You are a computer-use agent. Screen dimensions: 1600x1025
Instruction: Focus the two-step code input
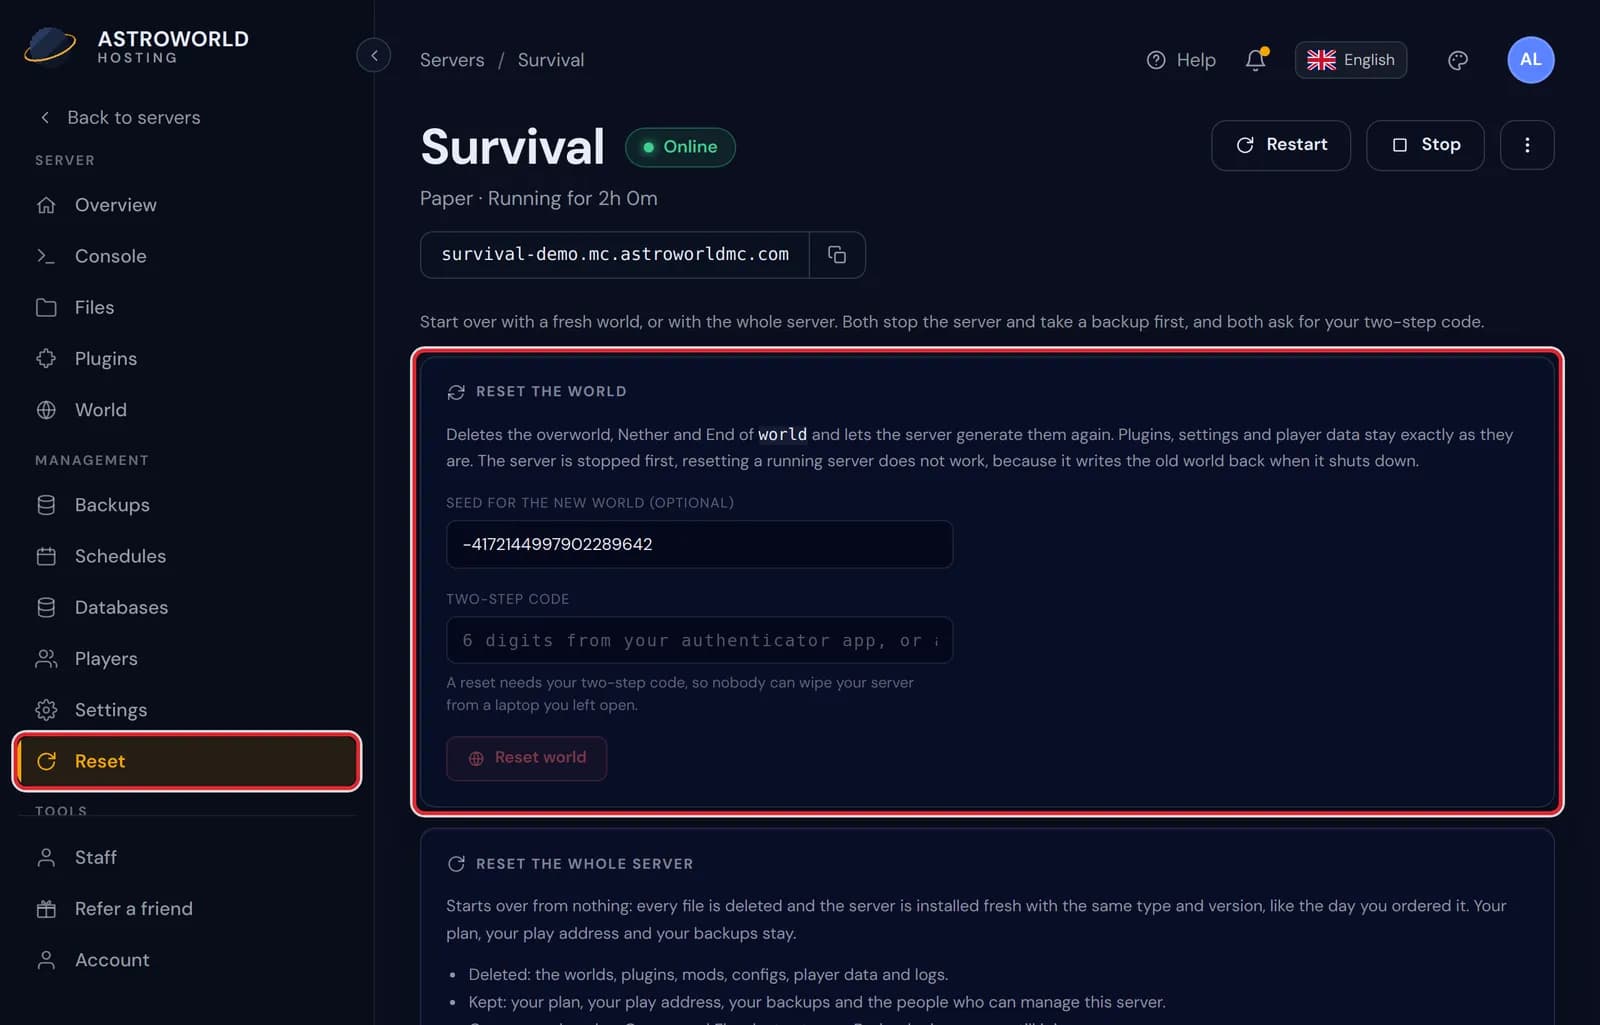coord(699,640)
